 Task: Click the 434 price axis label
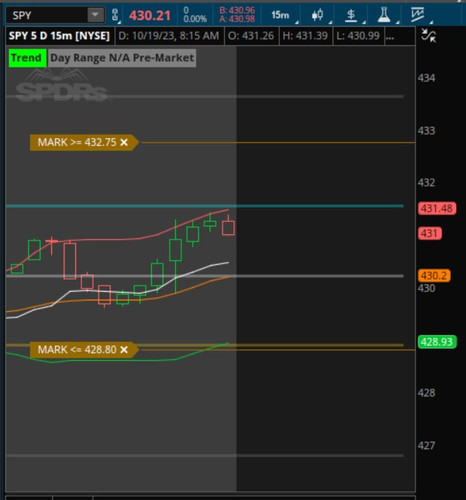(426, 78)
